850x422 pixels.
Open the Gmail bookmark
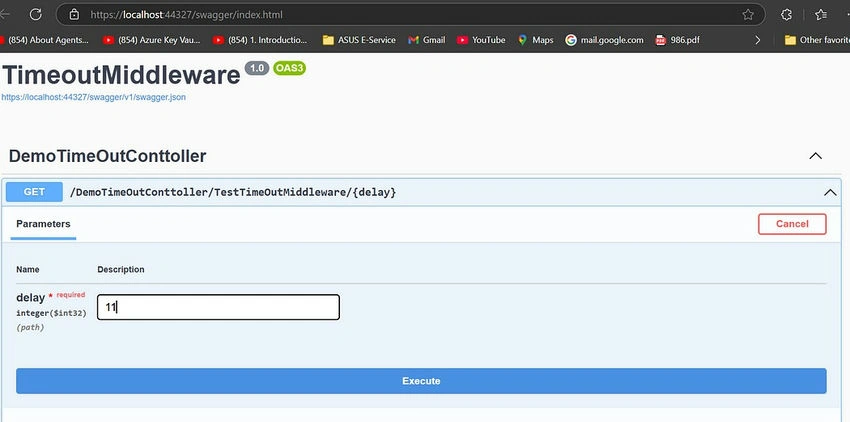[x=427, y=40]
